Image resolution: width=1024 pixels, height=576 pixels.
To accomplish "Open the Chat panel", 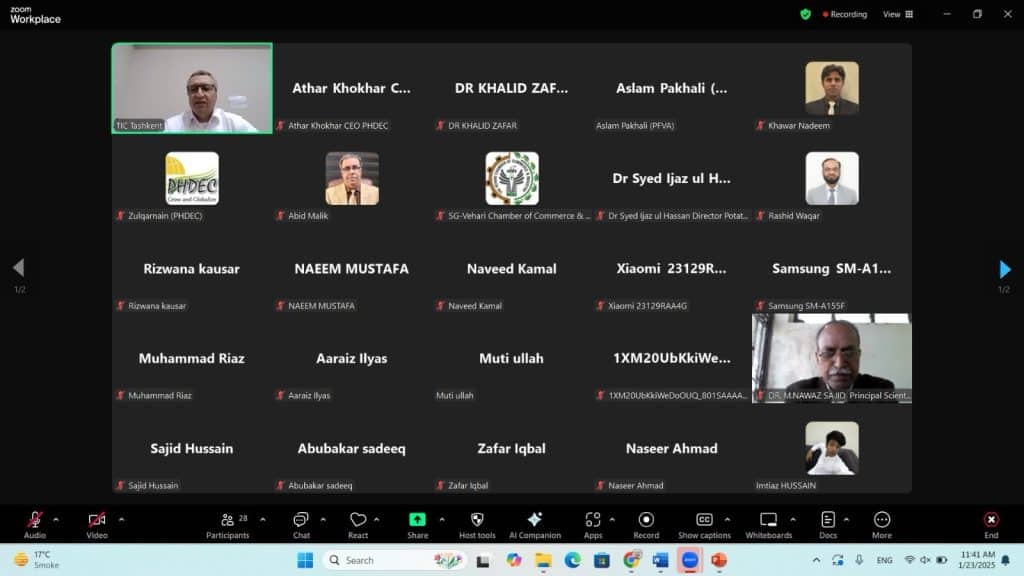I will (x=300, y=521).
